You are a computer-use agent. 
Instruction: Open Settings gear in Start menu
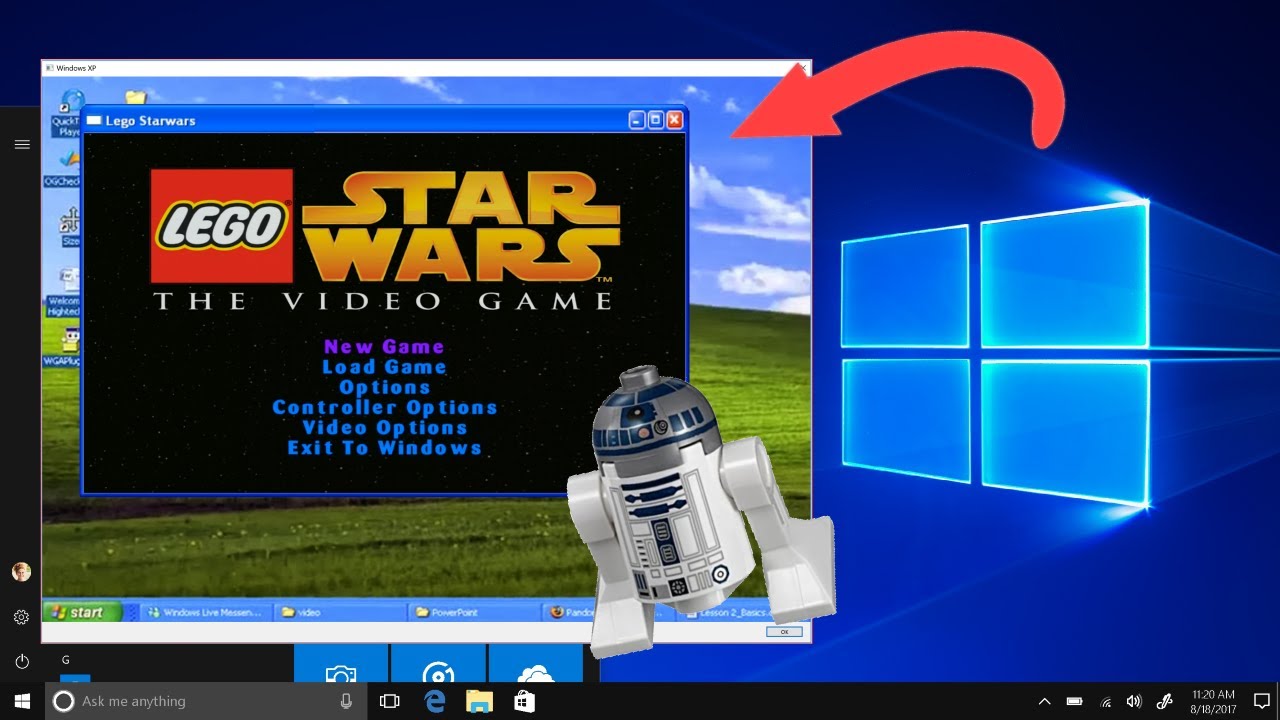(21, 617)
